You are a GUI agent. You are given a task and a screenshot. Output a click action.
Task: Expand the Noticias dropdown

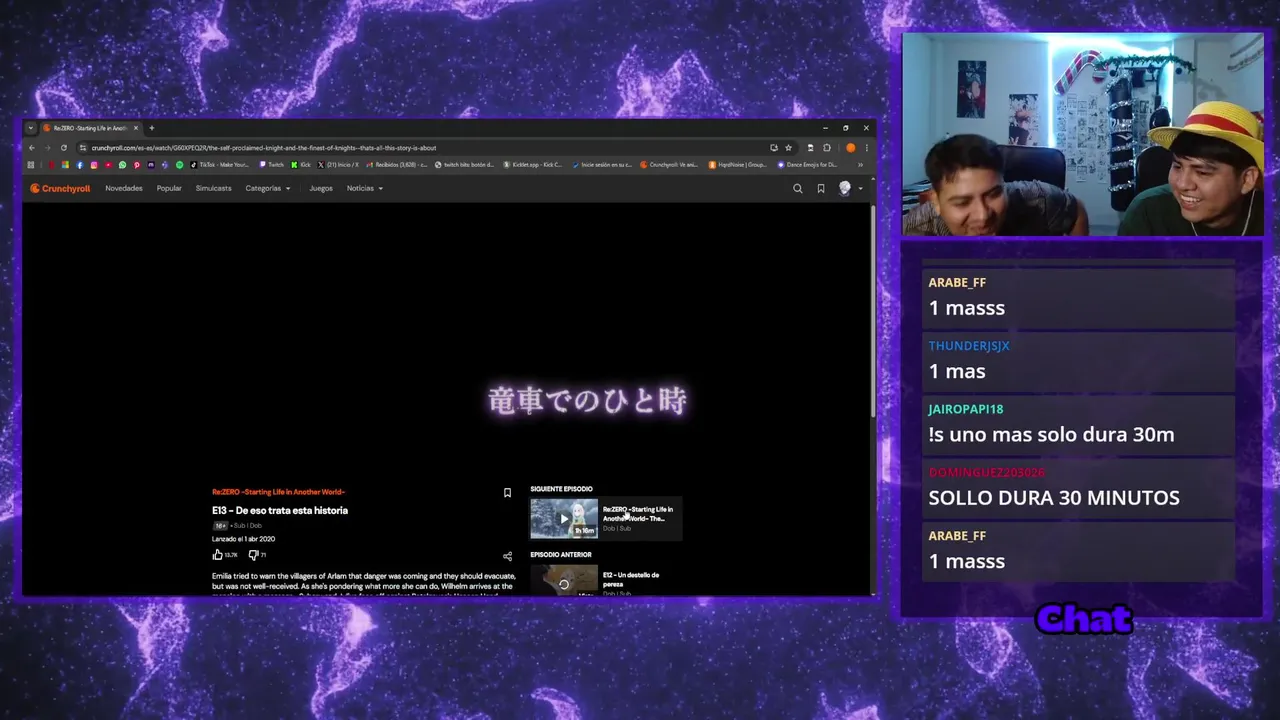pyautogui.click(x=364, y=188)
